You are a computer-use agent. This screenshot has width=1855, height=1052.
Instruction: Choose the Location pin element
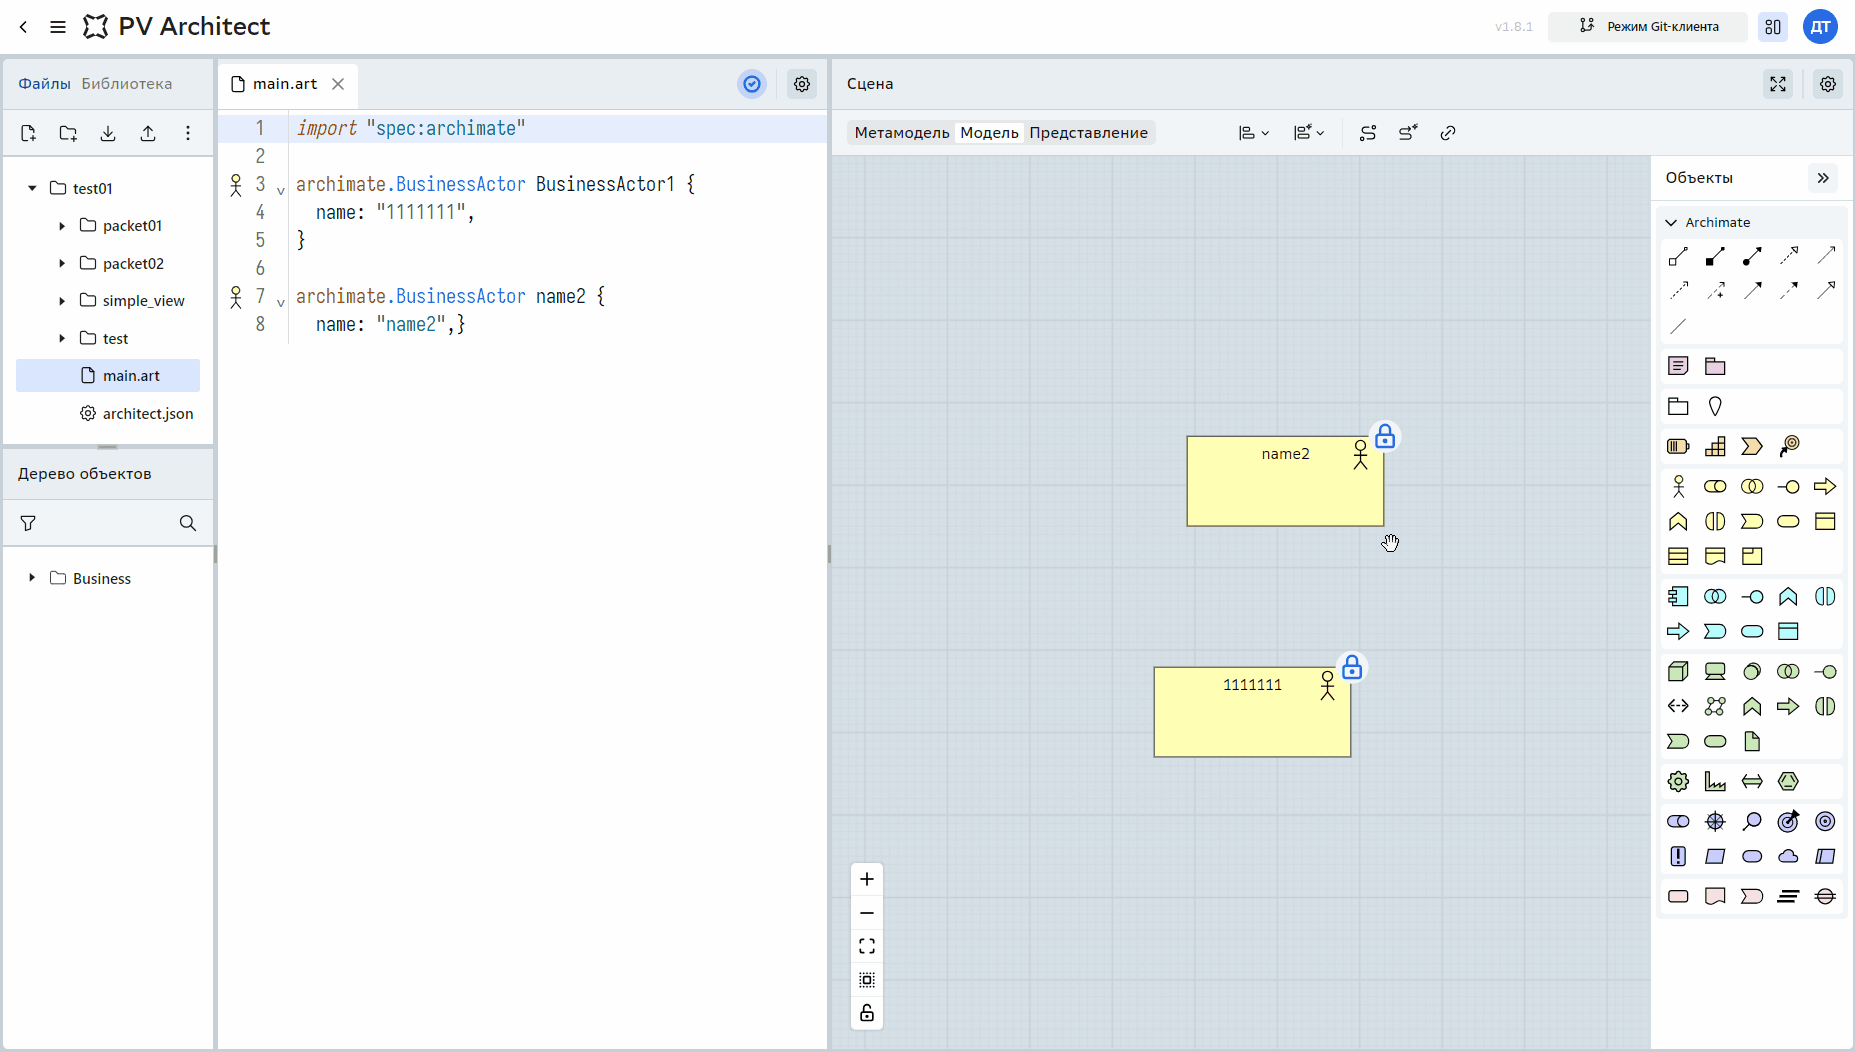[1715, 406]
